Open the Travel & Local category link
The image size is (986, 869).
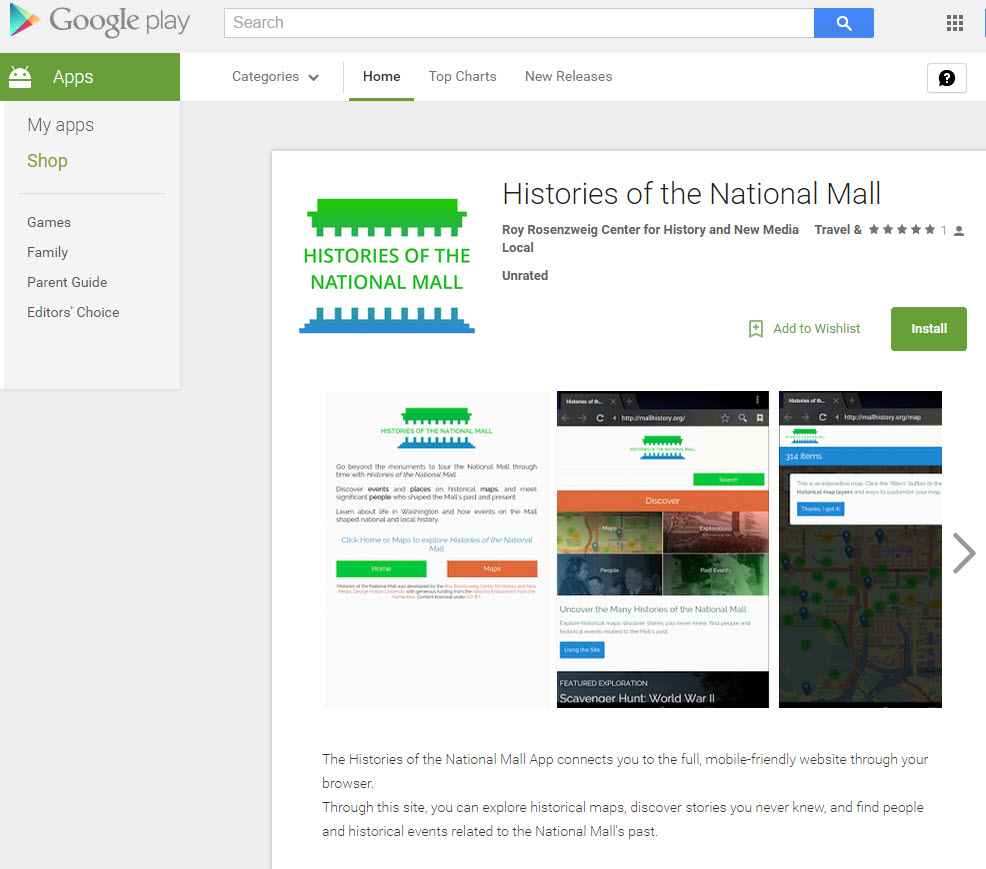(838, 230)
